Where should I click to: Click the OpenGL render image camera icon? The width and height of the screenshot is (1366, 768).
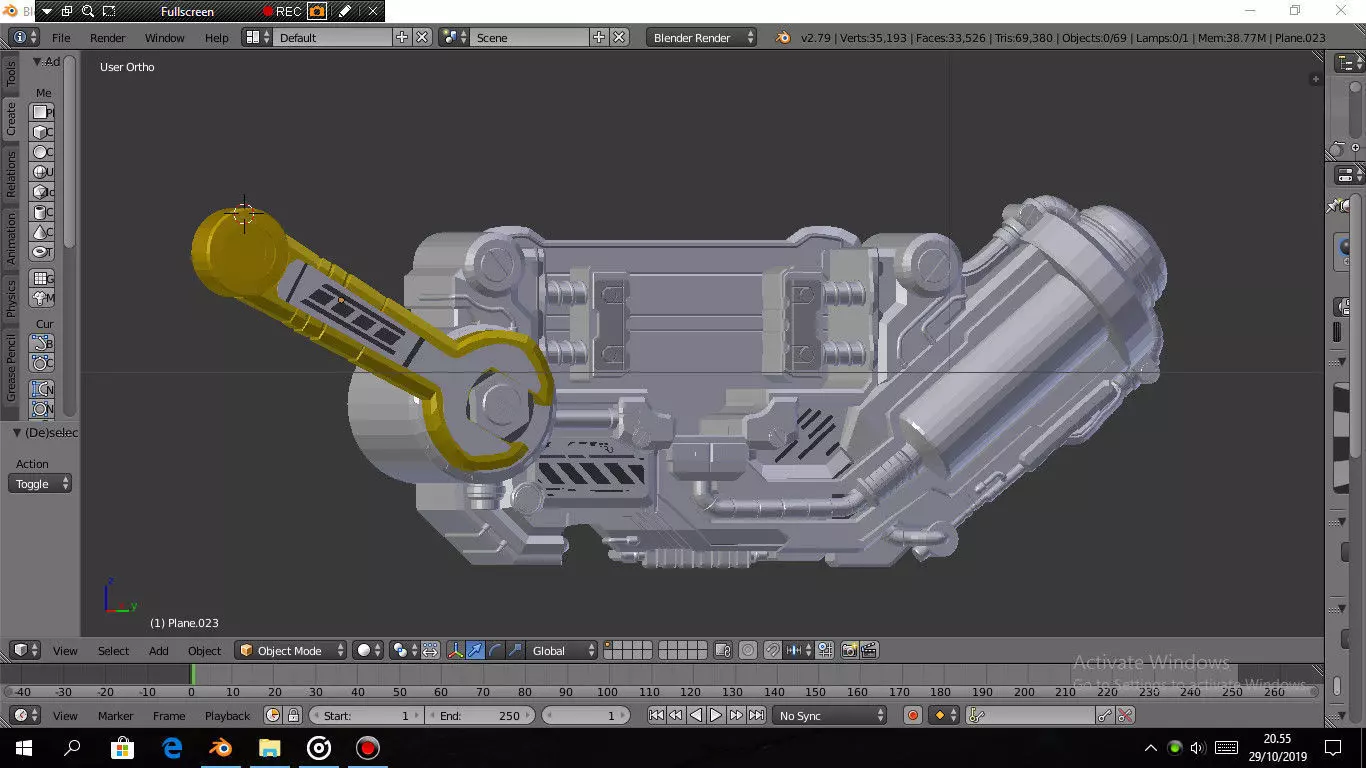tap(849, 650)
